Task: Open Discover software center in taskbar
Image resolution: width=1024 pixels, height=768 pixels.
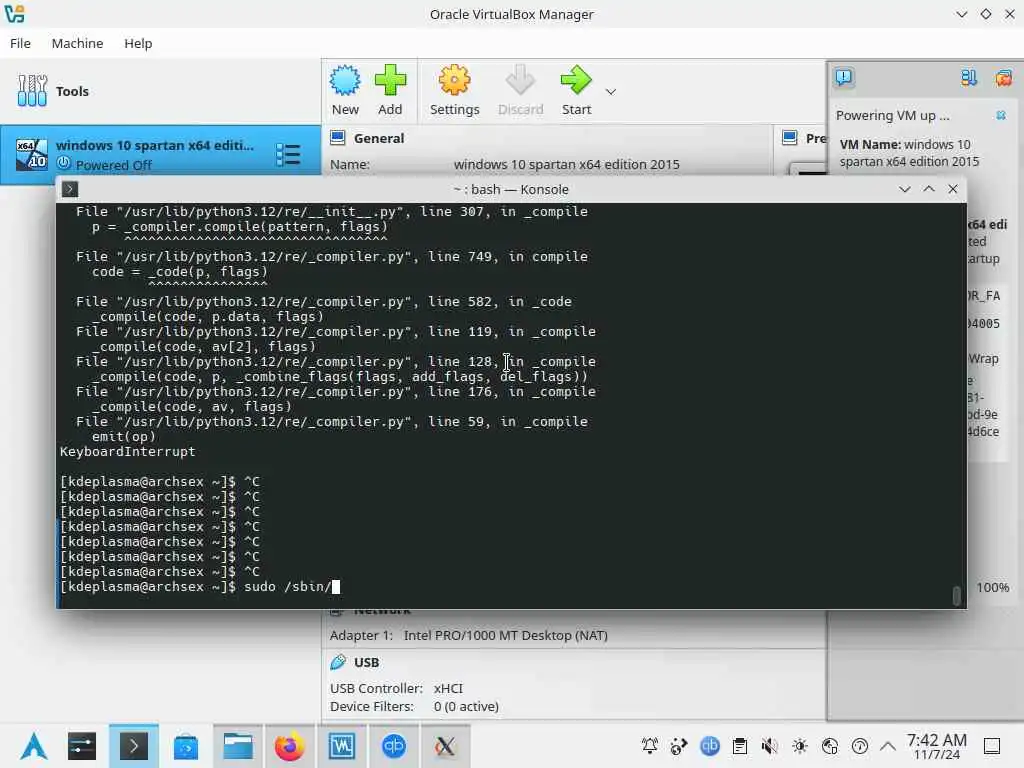Action: click(x=185, y=746)
